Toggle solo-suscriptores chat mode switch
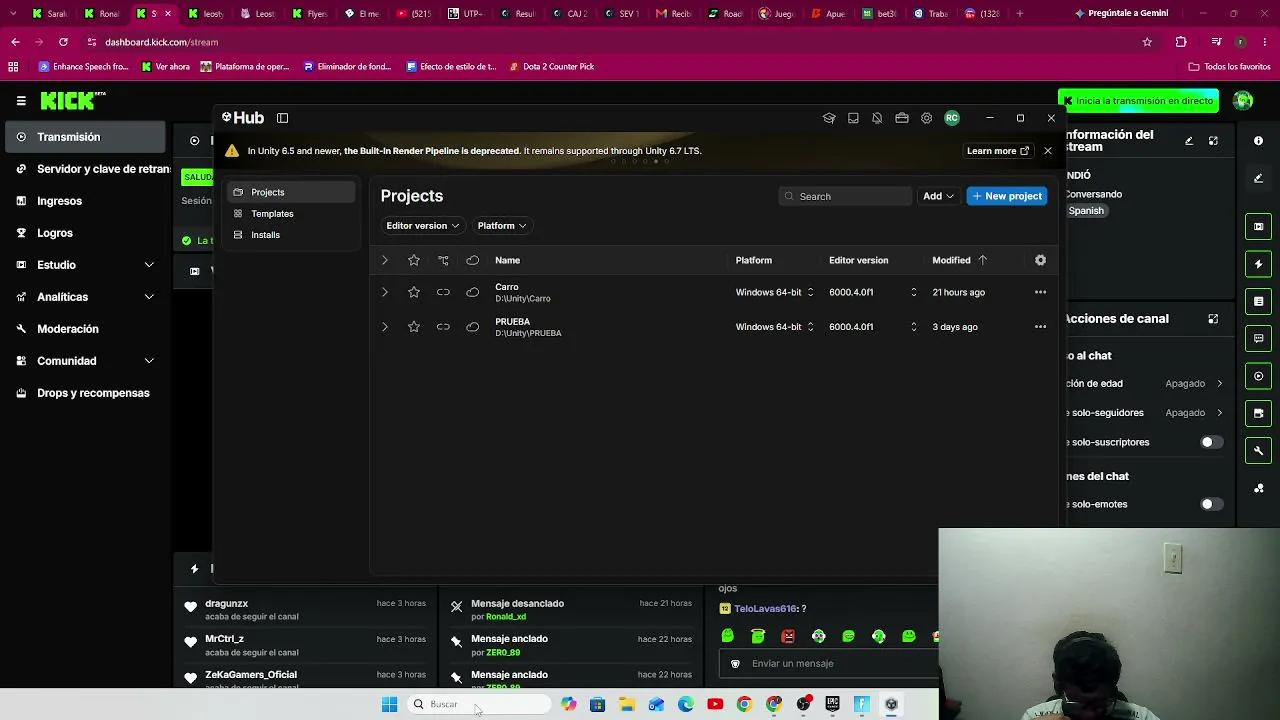Screen dimensions: 1280x720 (1211, 442)
